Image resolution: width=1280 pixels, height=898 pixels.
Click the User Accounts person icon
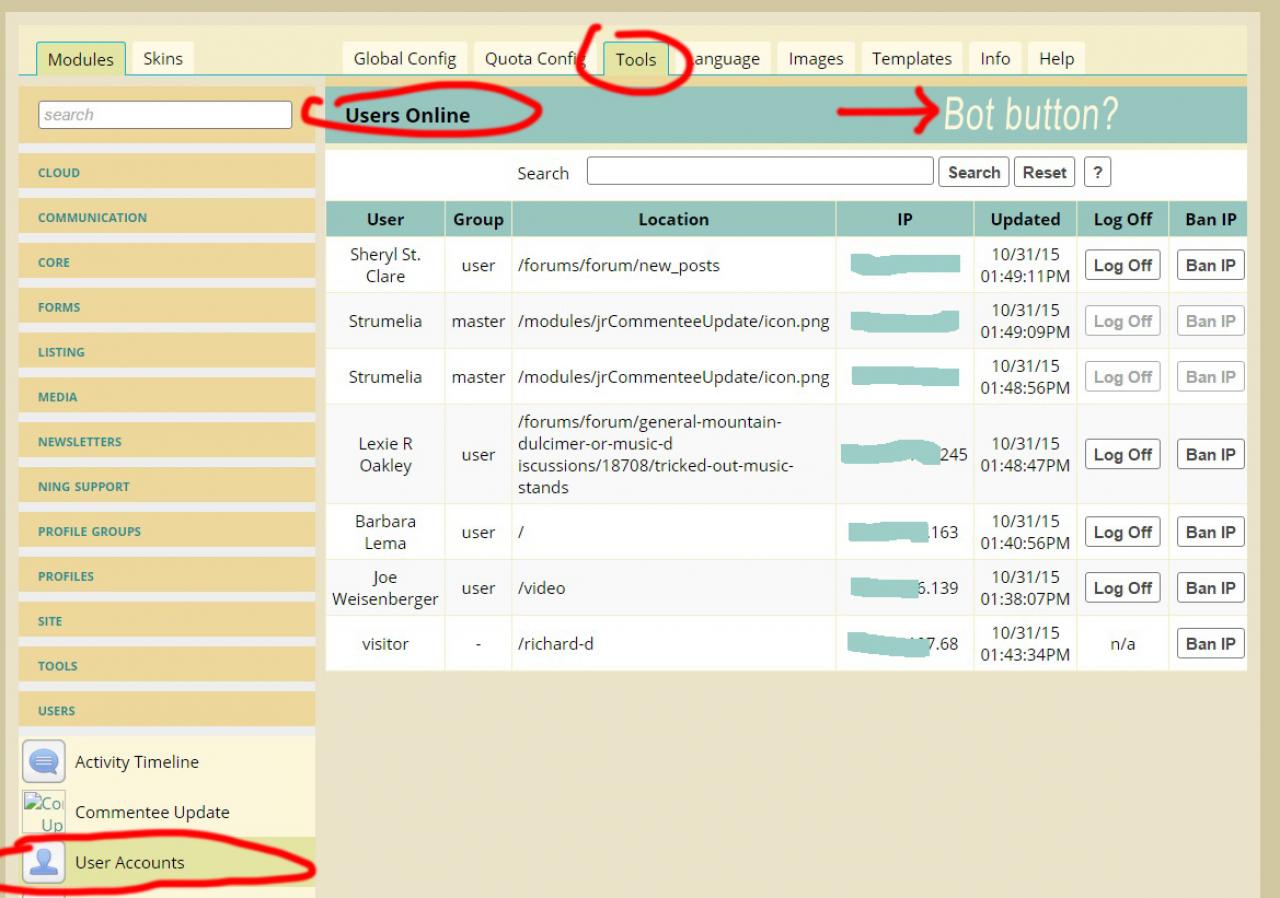click(x=44, y=862)
